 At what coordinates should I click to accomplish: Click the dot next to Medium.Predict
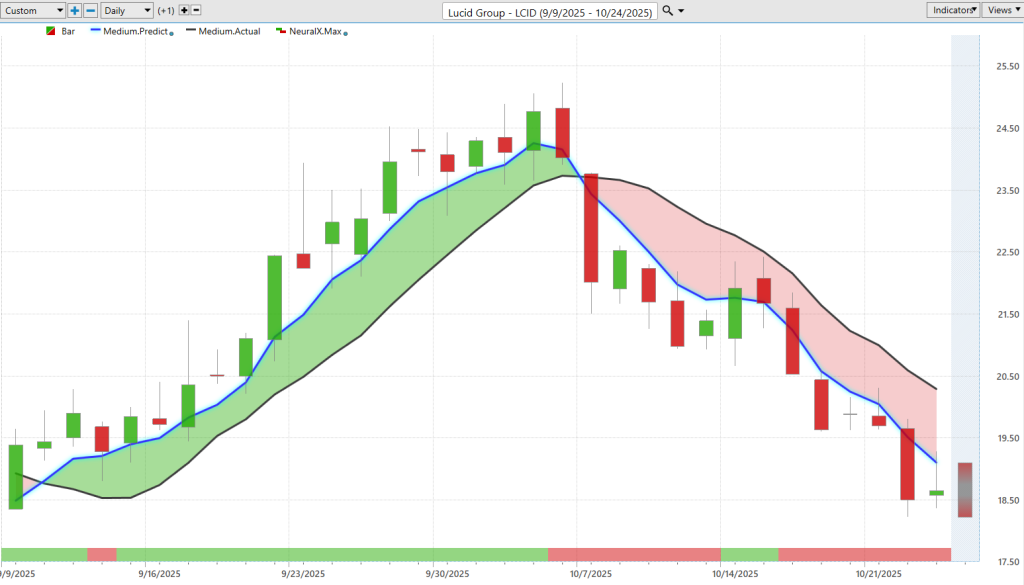tap(172, 34)
